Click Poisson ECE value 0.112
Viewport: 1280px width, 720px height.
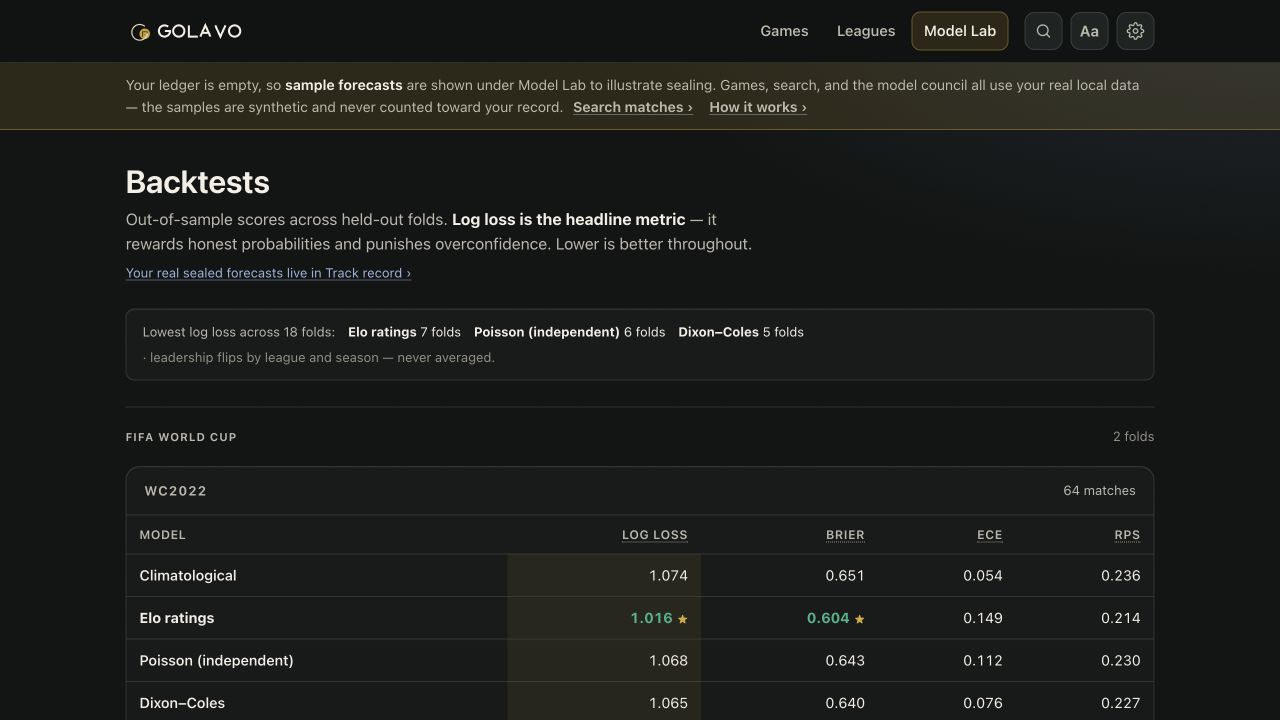(983, 661)
